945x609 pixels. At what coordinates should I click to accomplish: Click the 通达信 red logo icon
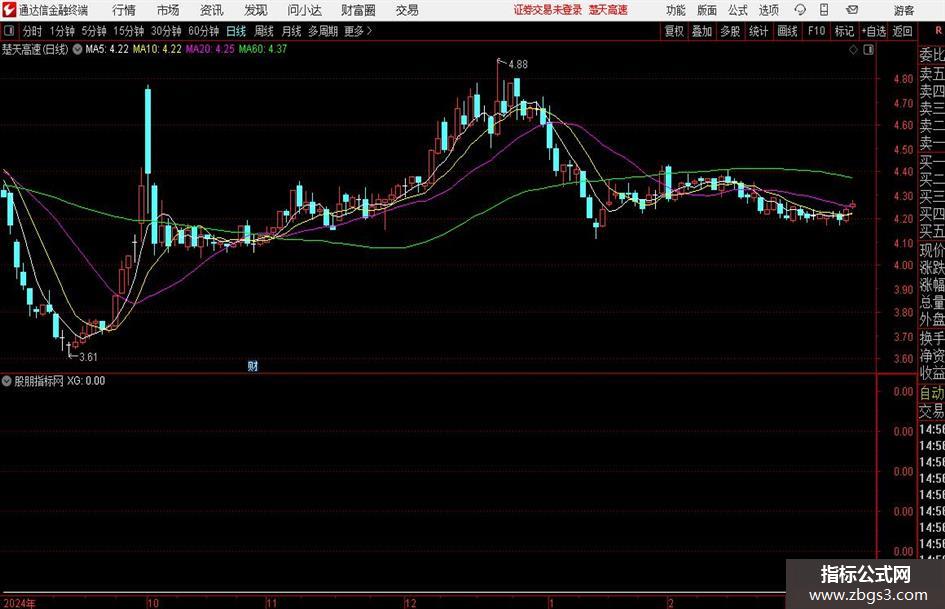(x=9, y=10)
